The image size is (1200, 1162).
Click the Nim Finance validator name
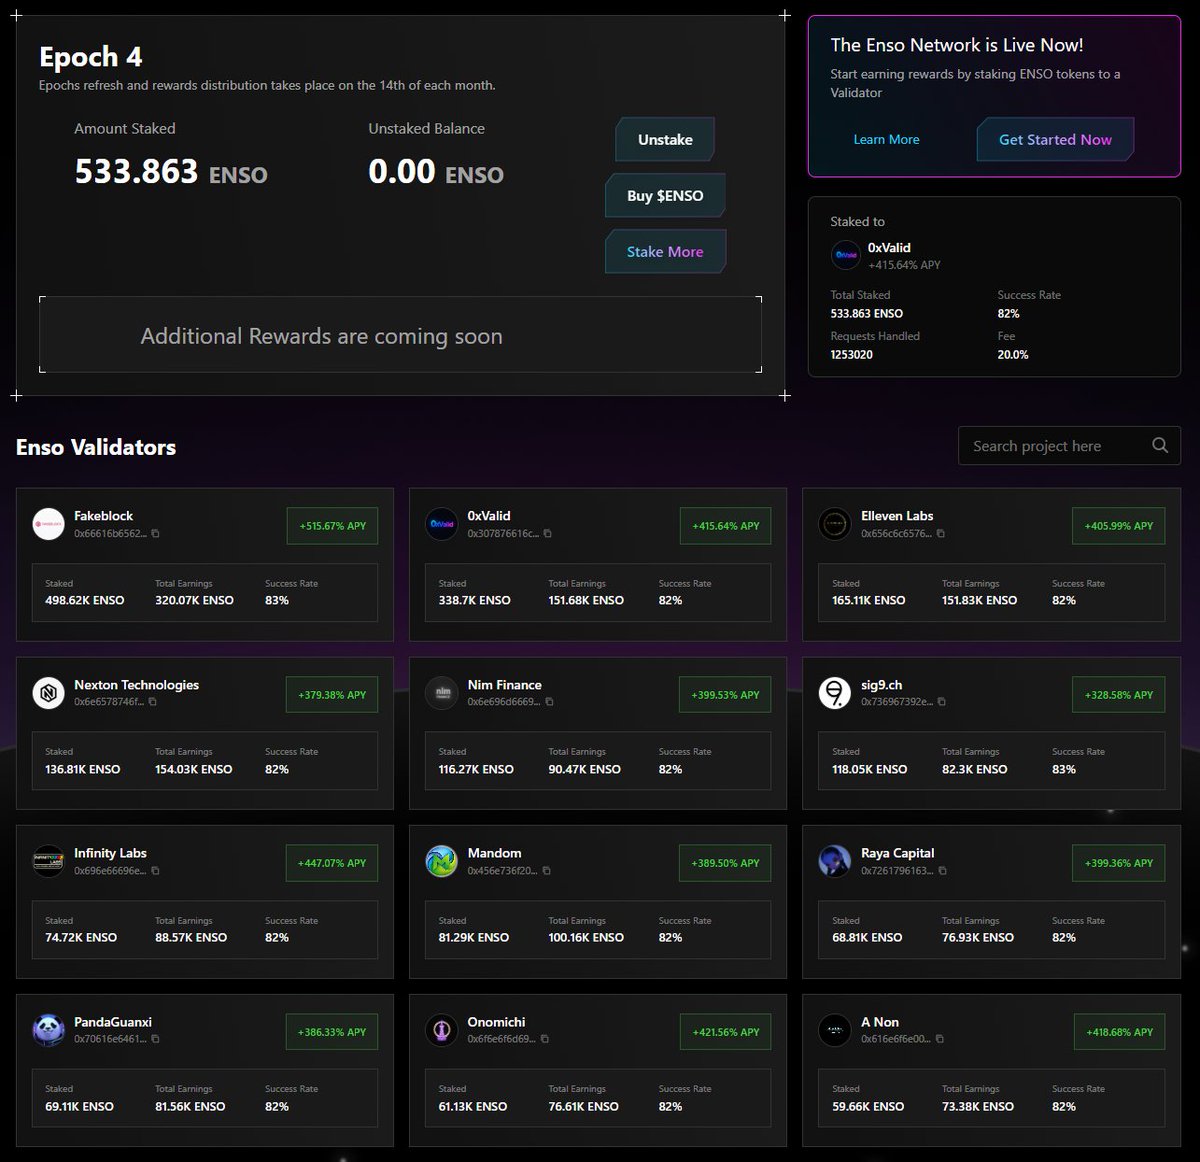point(504,685)
